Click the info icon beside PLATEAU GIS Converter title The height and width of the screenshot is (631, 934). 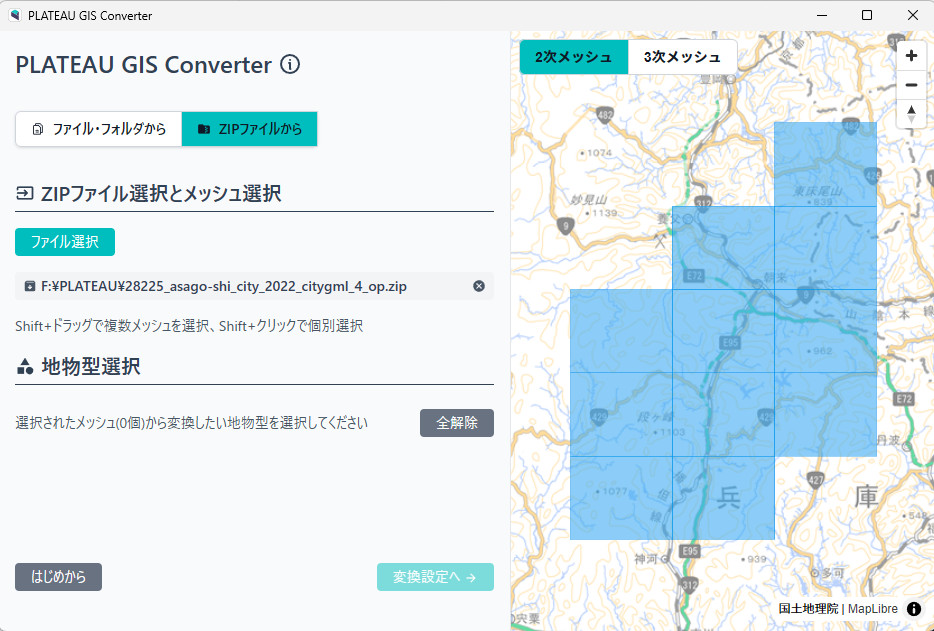tap(290, 65)
